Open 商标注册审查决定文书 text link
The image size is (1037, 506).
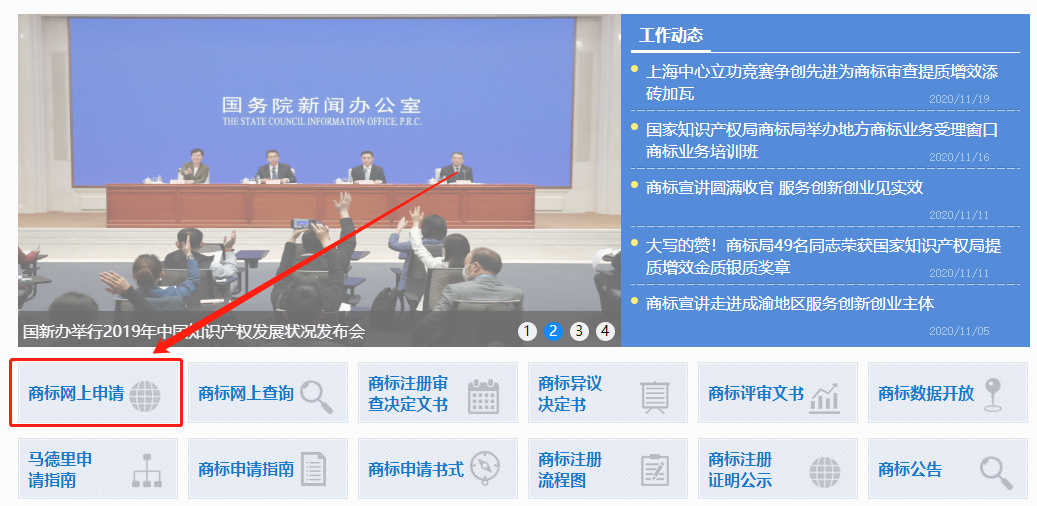point(408,394)
